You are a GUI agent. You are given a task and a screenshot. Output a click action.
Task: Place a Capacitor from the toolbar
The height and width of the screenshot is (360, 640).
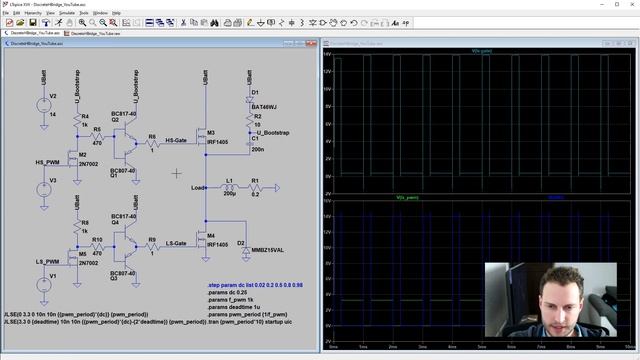[x=291, y=23]
